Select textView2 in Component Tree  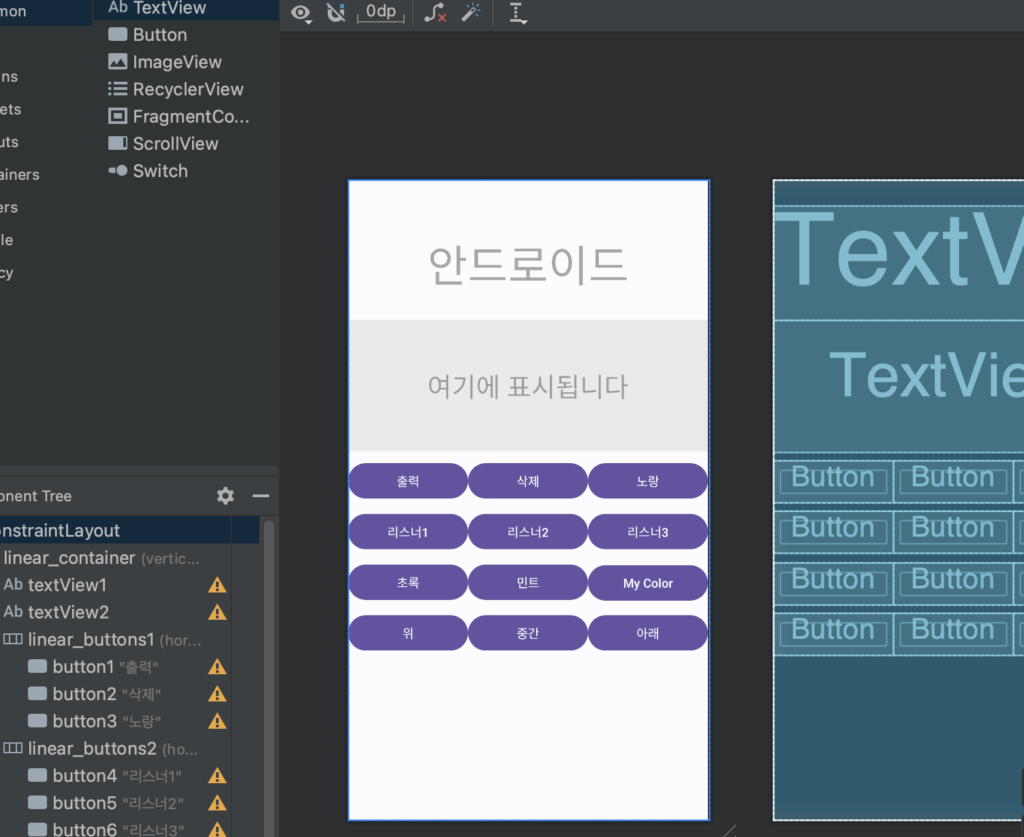pos(115,612)
